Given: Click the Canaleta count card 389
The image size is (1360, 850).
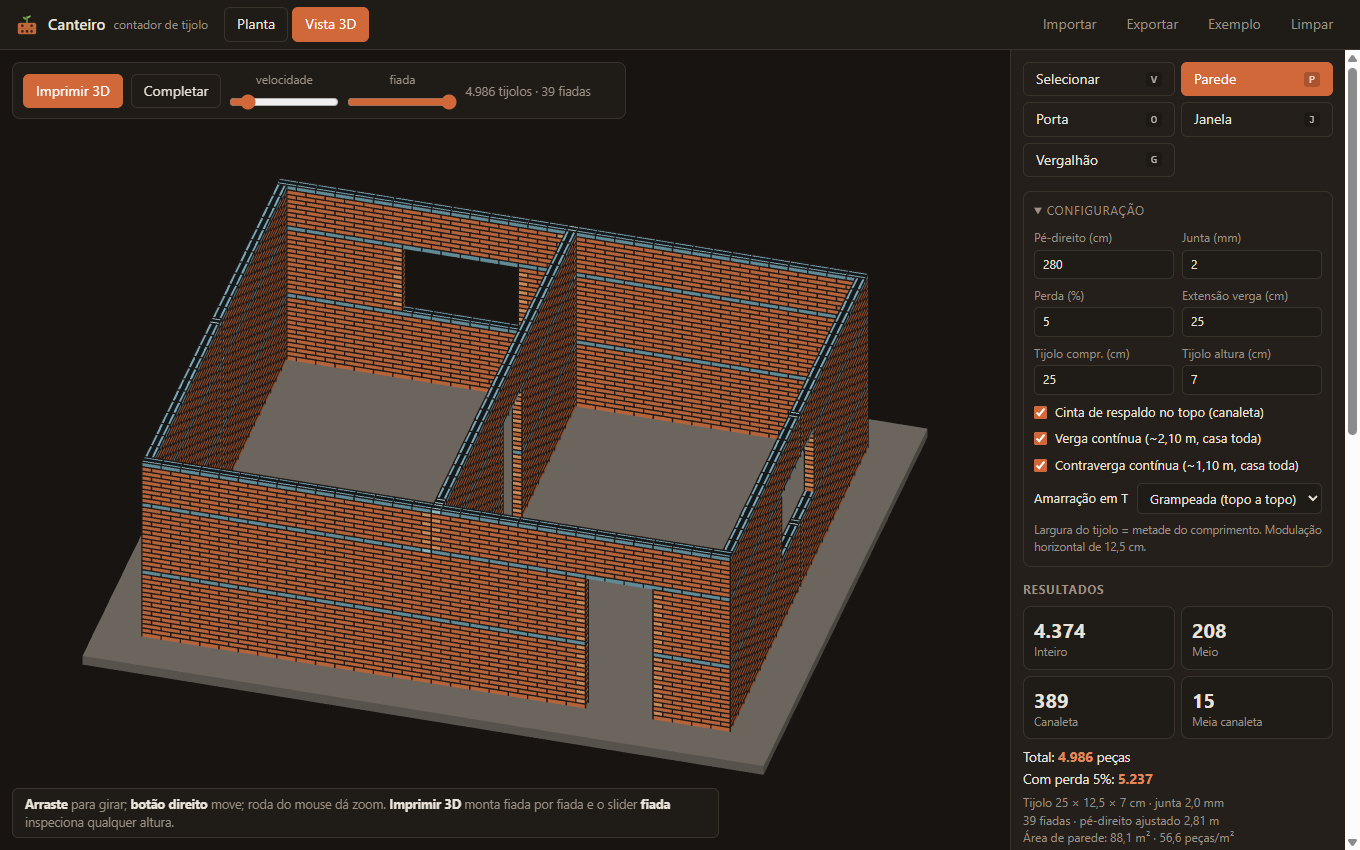Looking at the screenshot, I should point(1098,708).
